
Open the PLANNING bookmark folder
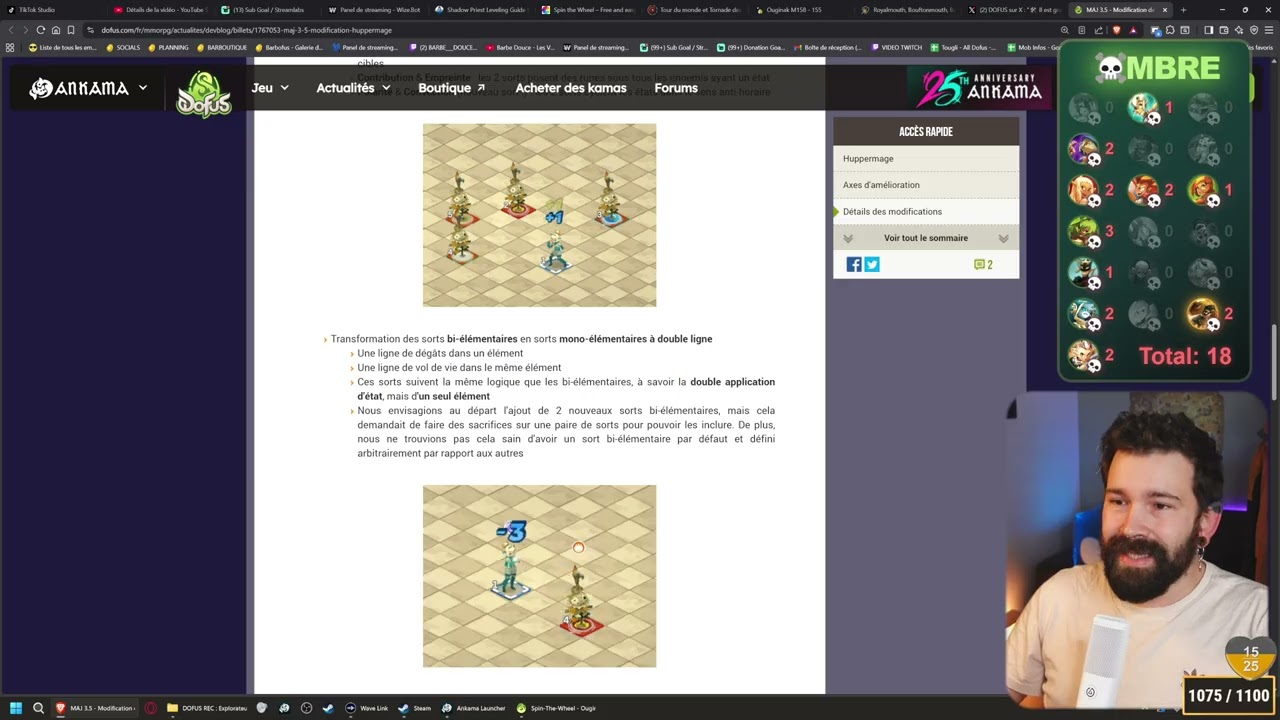(x=168, y=47)
